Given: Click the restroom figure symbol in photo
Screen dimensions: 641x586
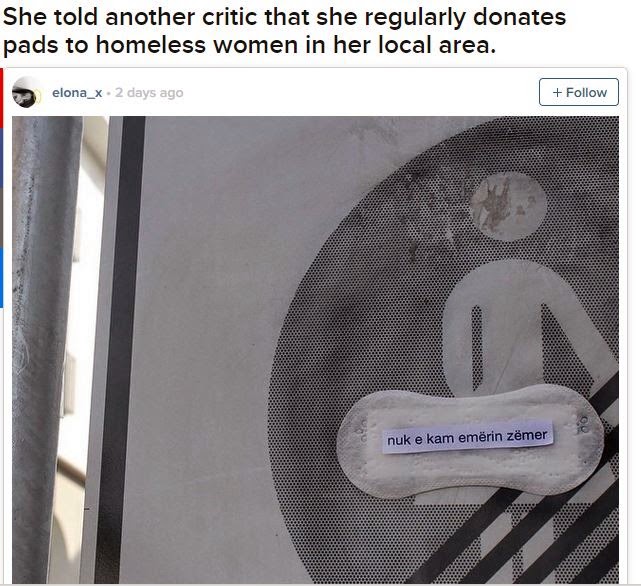Looking at the screenshot, I should (527, 327).
